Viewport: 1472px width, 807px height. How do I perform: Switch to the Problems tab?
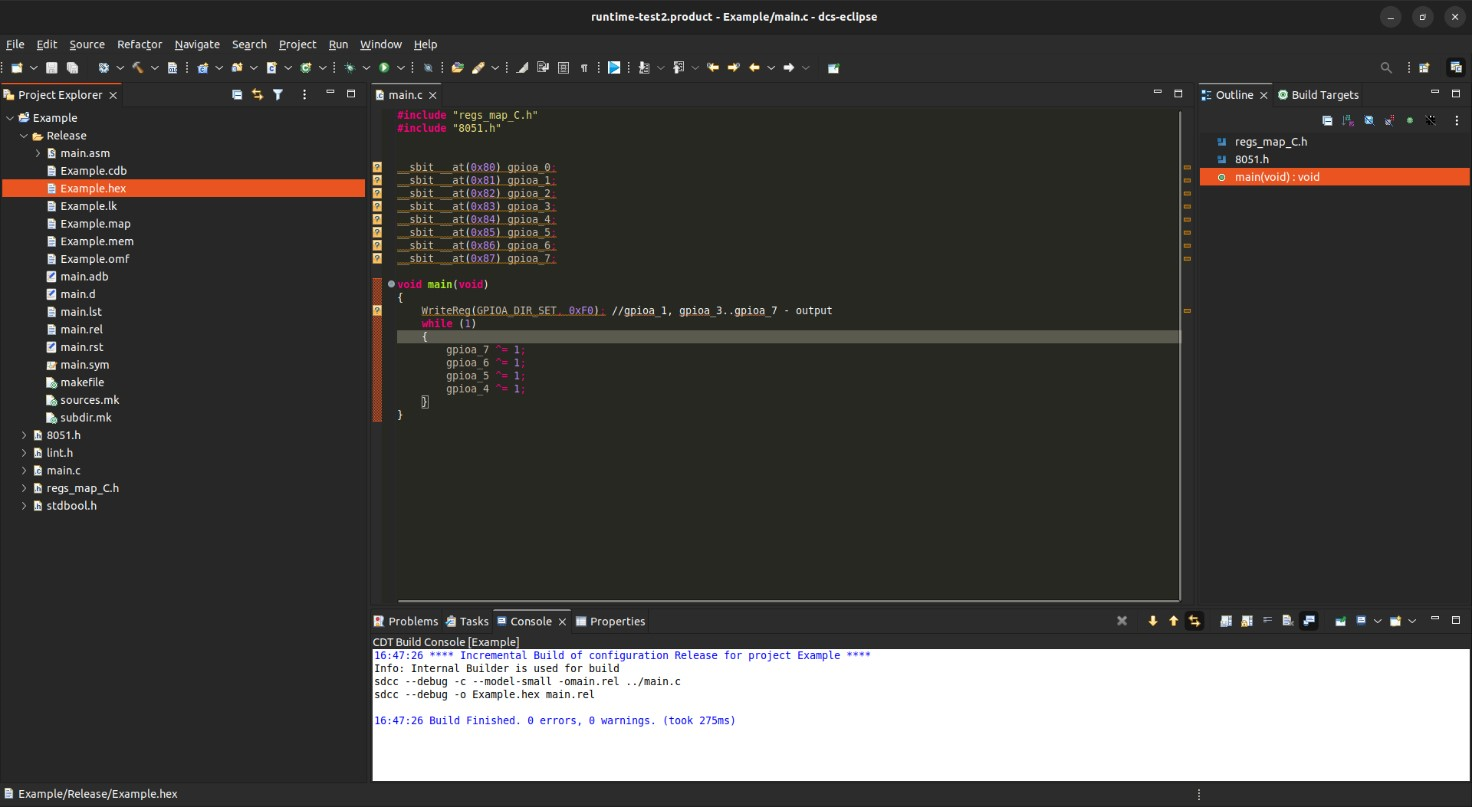405,621
